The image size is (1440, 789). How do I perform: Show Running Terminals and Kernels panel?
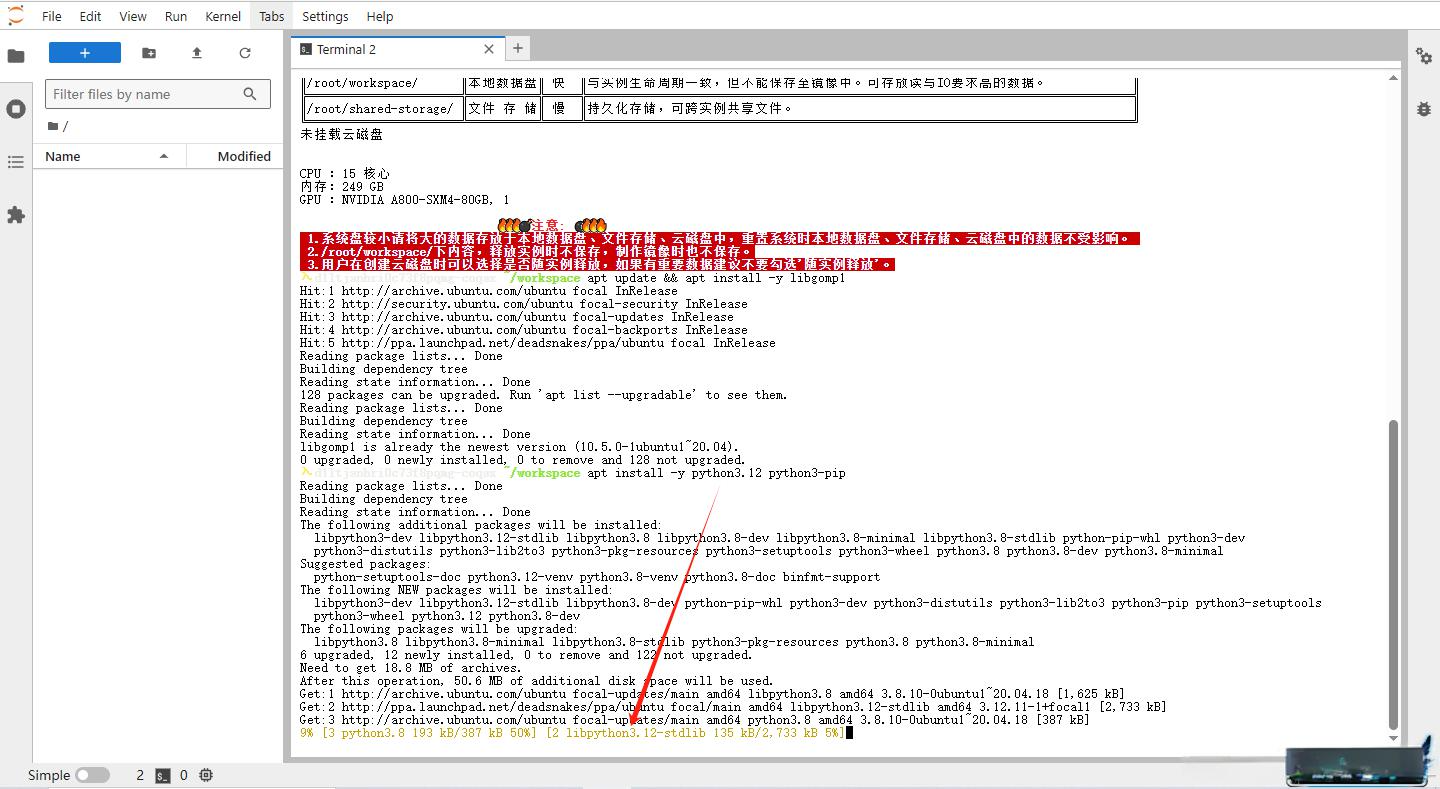pyautogui.click(x=16, y=109)
